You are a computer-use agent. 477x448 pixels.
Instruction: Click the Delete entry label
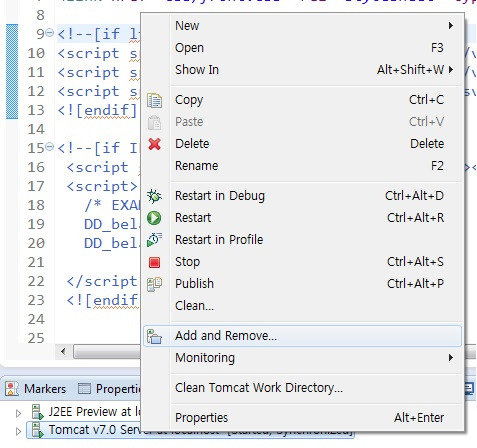pos(192,144)
